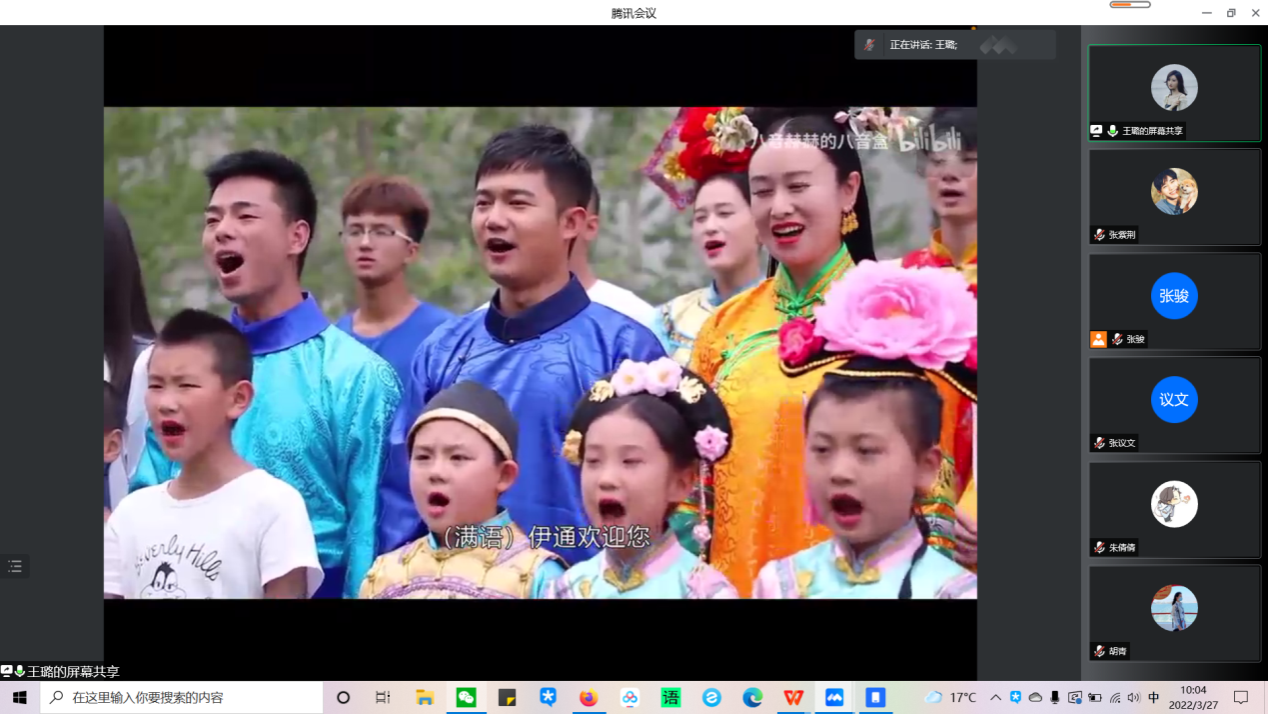Open WeChat from the taskbar
Screen dimensions: 1268x714
click(466, 697)
